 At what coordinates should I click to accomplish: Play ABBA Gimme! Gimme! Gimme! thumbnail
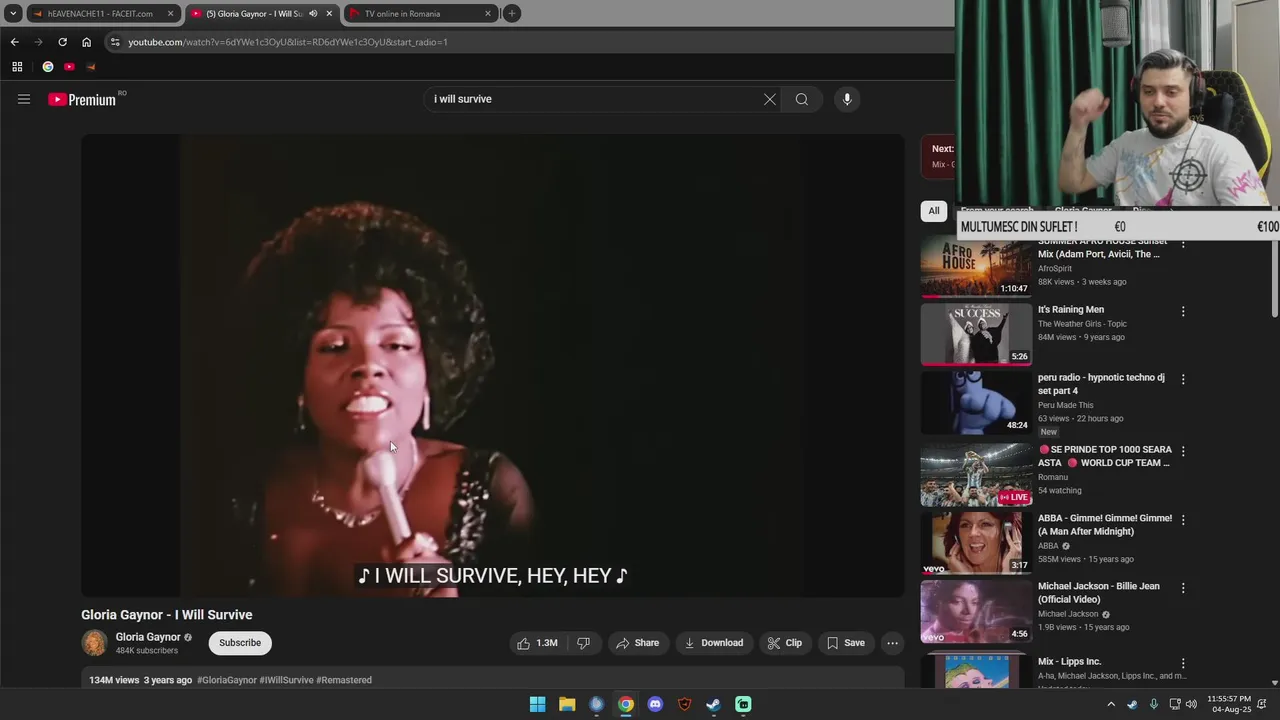[x=976, y=543]
